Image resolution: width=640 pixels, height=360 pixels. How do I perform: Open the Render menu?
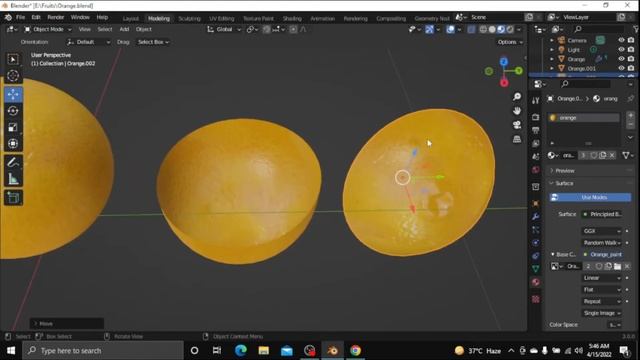click(x=56, y=18)
